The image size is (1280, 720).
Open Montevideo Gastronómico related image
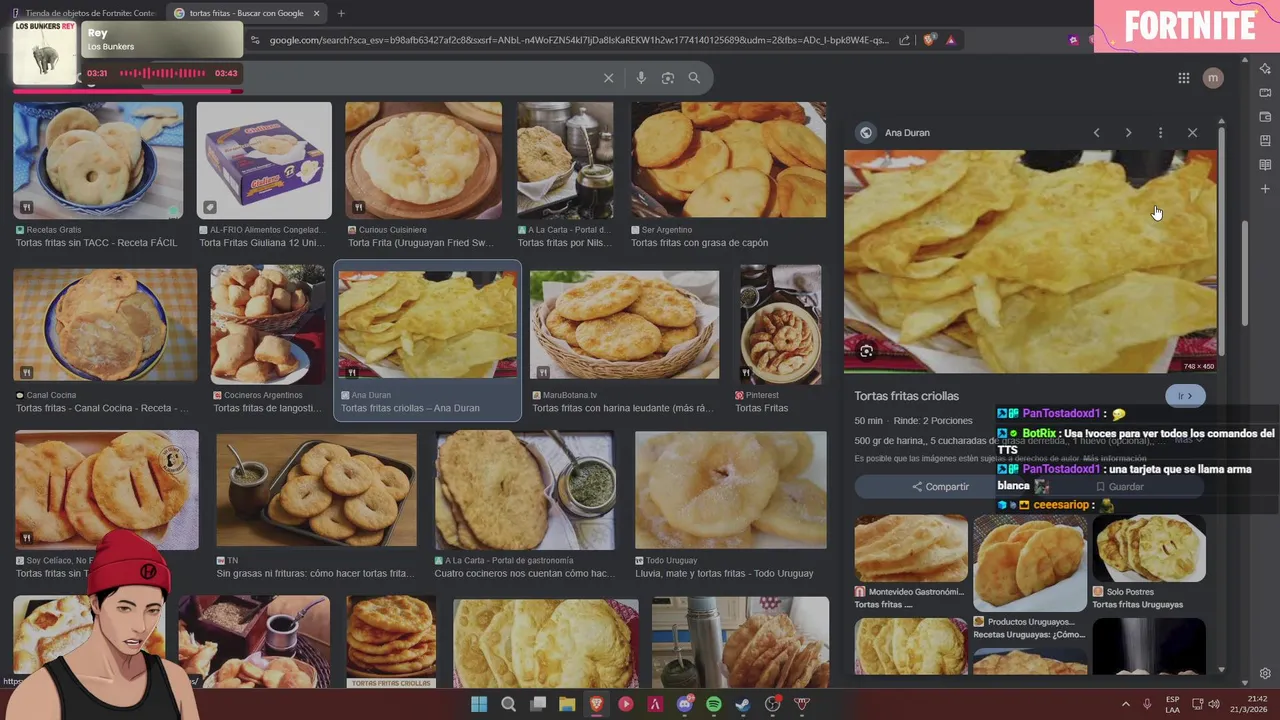pyautogui.click(x=911, y=548)
